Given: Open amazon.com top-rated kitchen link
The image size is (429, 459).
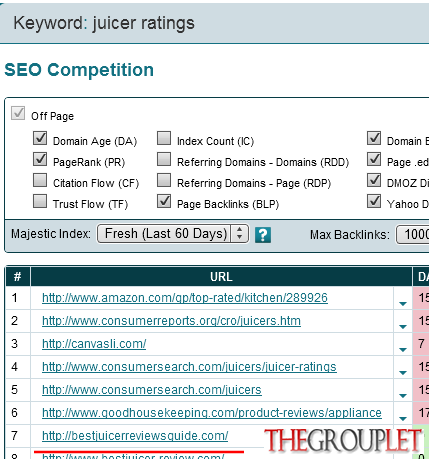Looking at the screenshot, I should [185, 298].
